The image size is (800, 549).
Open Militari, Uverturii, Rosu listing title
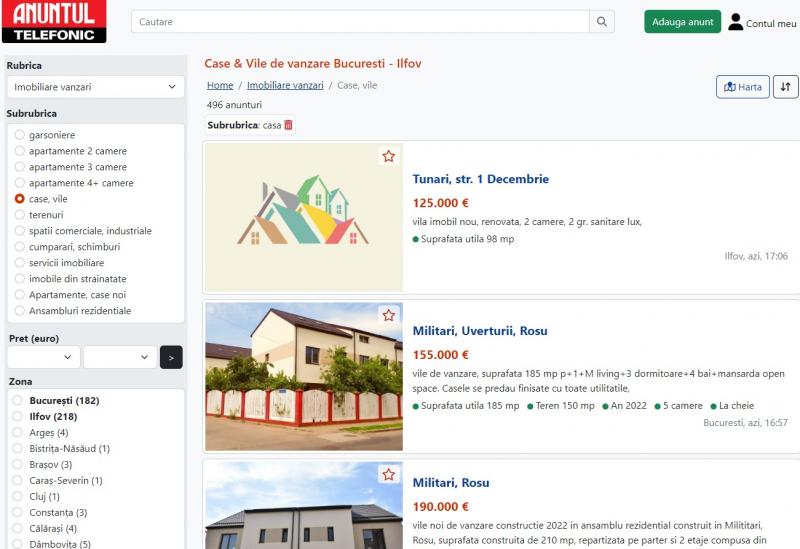click(480, 331)
